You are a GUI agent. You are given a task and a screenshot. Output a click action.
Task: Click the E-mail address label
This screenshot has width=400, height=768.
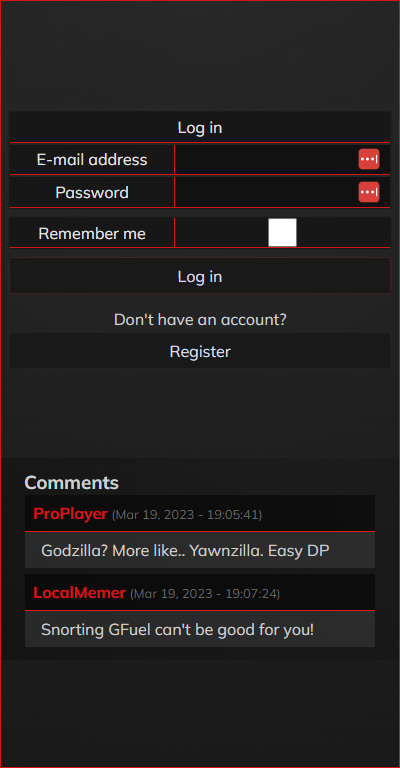(92, 160)
